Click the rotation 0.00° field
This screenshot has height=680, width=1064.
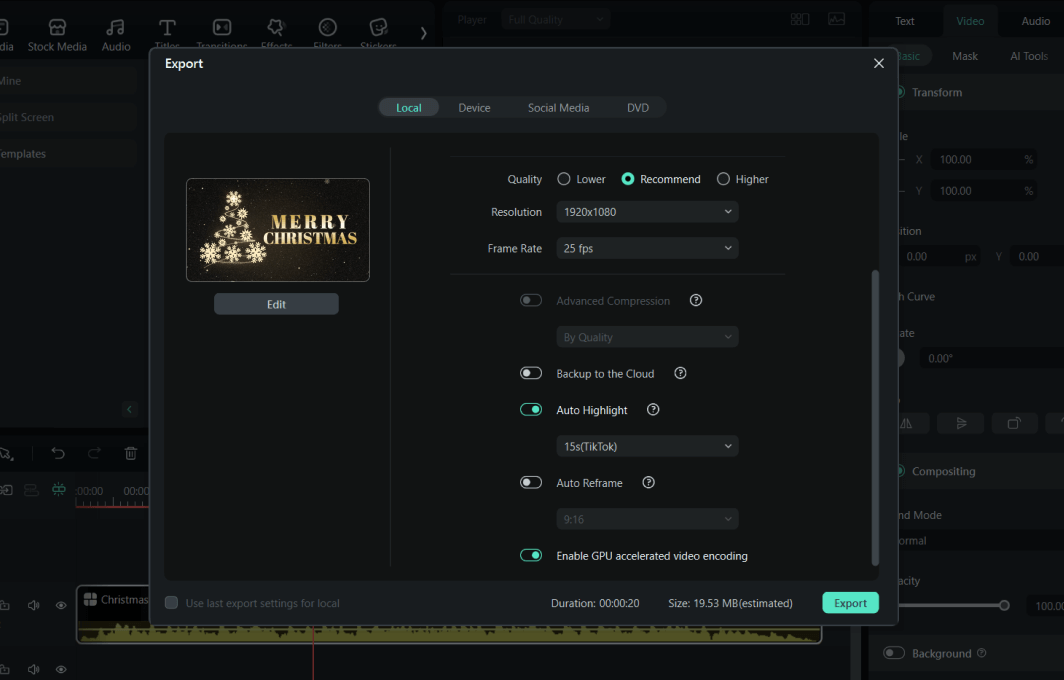991,358
